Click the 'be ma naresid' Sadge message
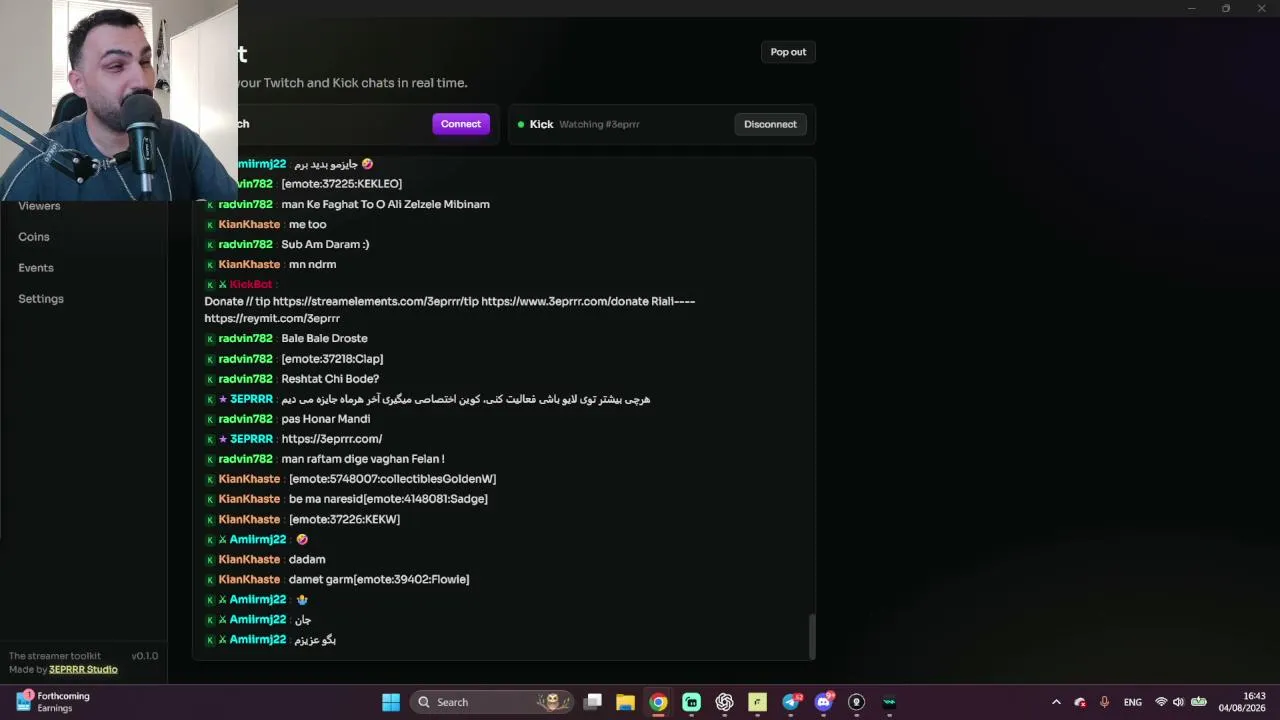 click(x=388, y=499)
